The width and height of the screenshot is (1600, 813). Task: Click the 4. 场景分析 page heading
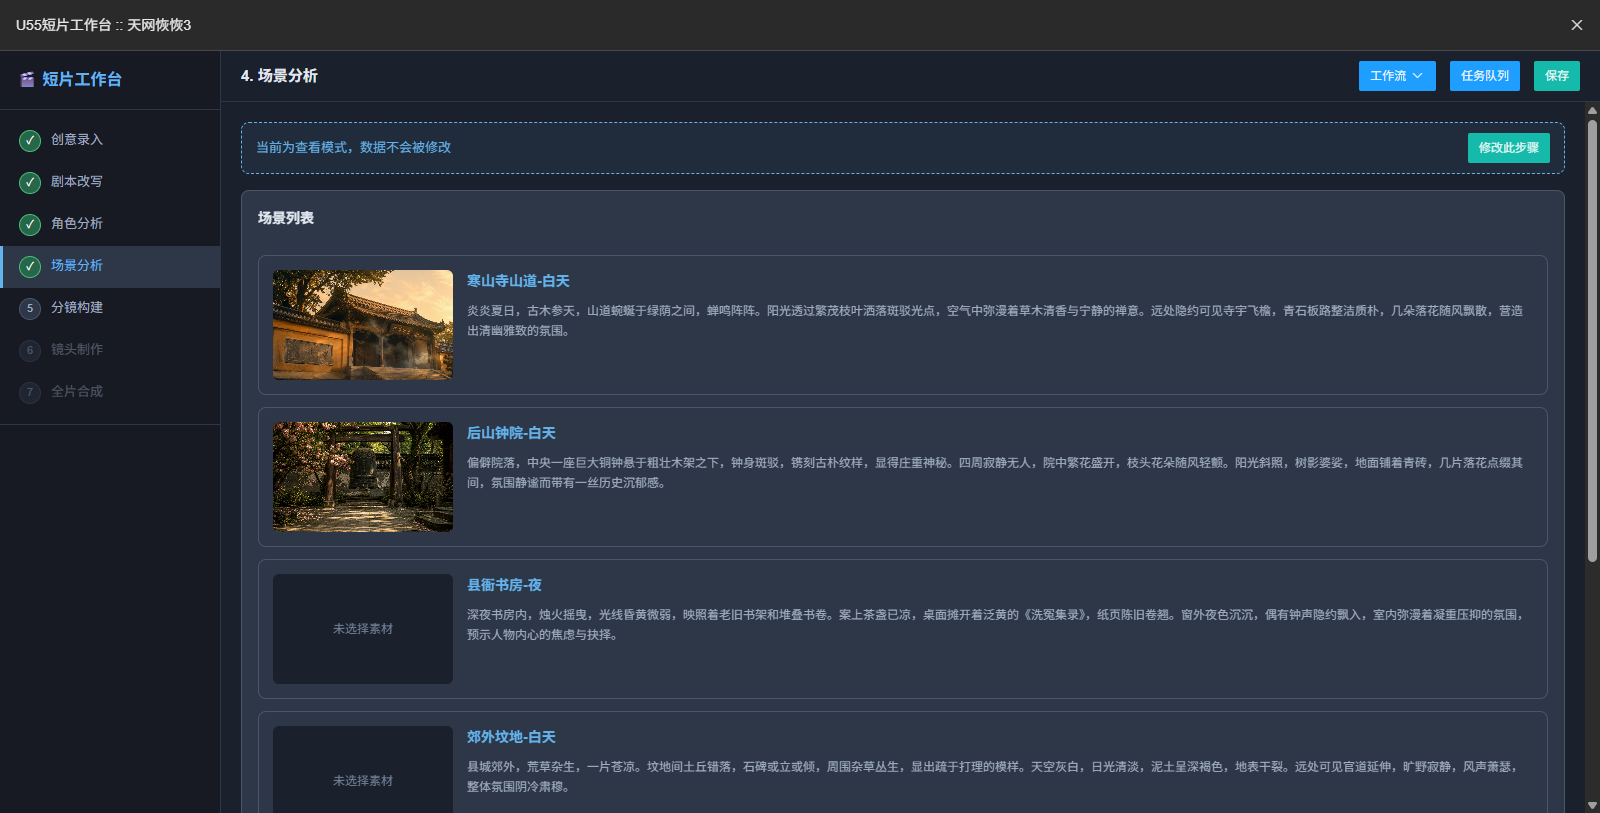pyautogui.click(x=279, y=76)
